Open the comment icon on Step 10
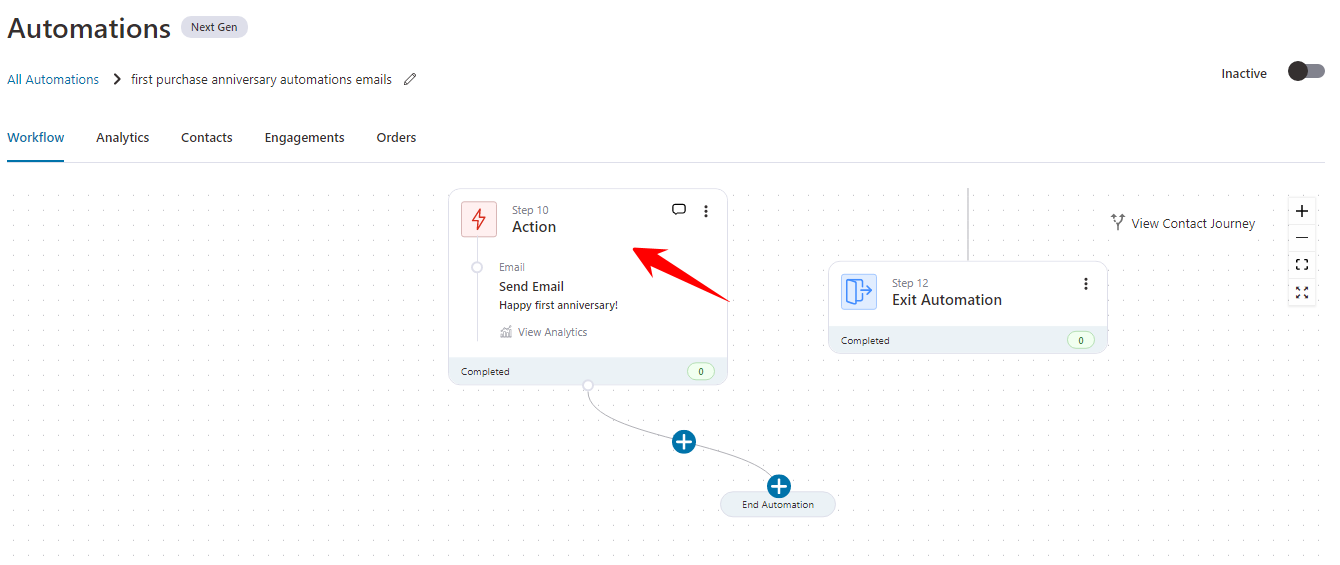Viewport: 1340px width, 565px height. [679, 210]
